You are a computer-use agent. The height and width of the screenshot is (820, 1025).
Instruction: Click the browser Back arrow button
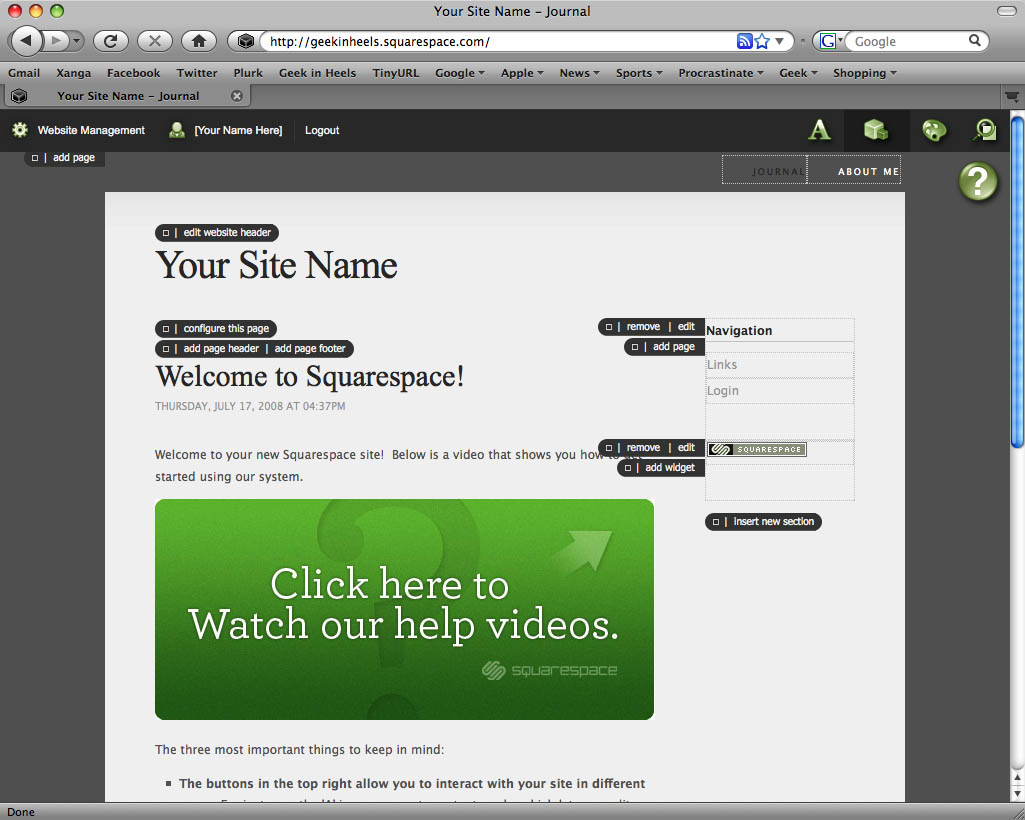(x=26, y=41)
